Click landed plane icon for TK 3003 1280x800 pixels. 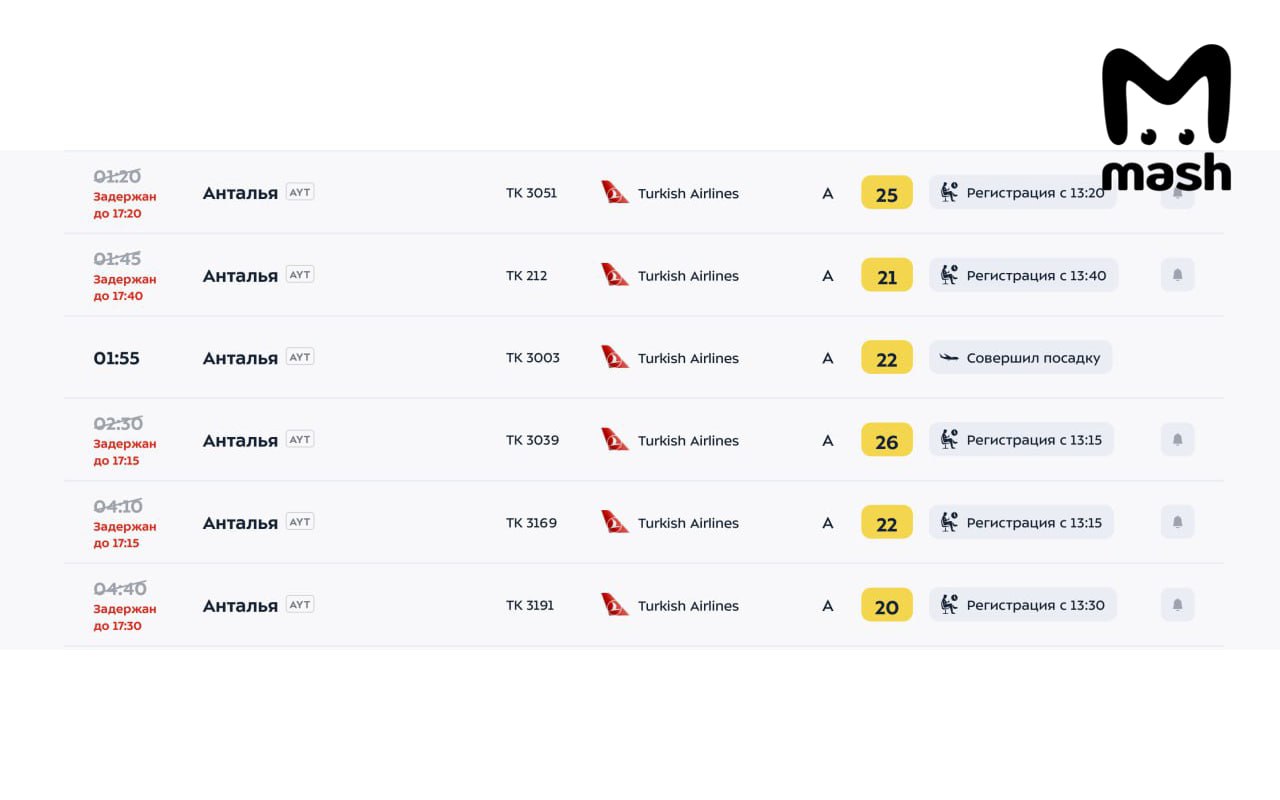(x=949, y=357)
